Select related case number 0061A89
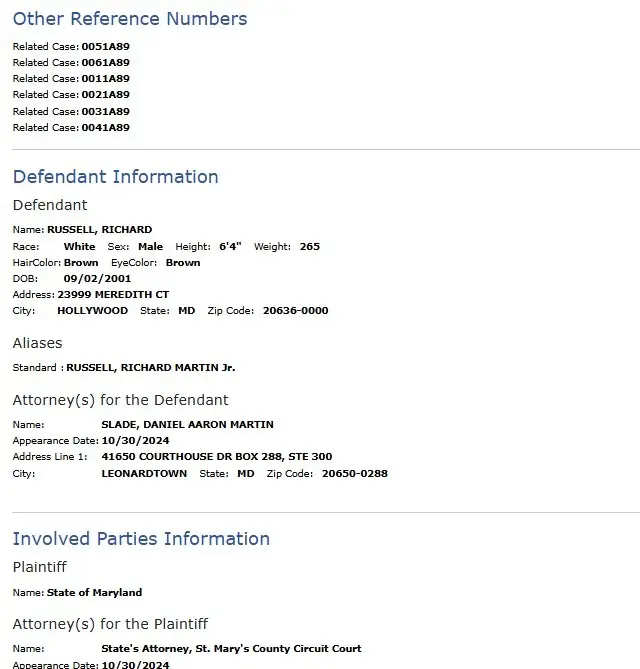640x669 pixels. (105, 63)
